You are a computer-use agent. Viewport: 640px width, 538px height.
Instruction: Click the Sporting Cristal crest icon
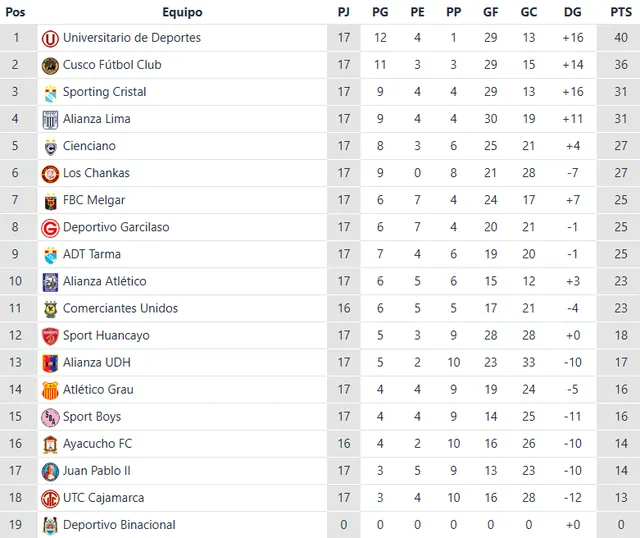50,92
